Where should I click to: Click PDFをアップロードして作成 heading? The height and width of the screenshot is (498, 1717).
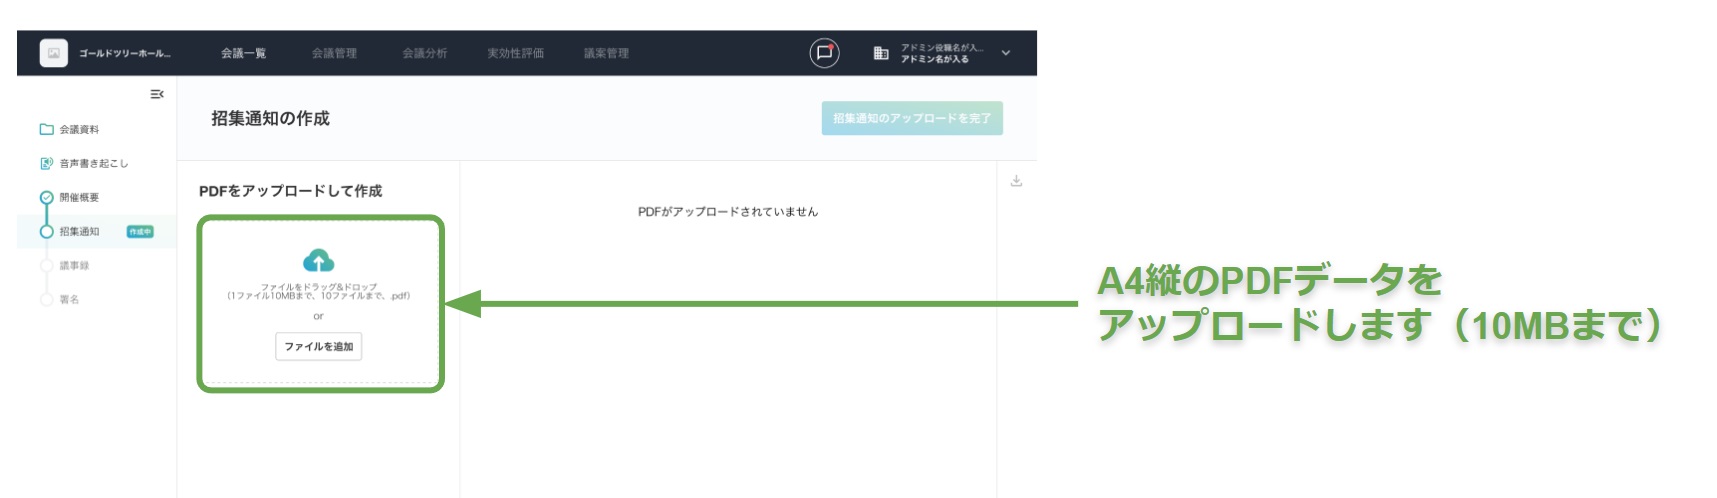click(290, 190)
